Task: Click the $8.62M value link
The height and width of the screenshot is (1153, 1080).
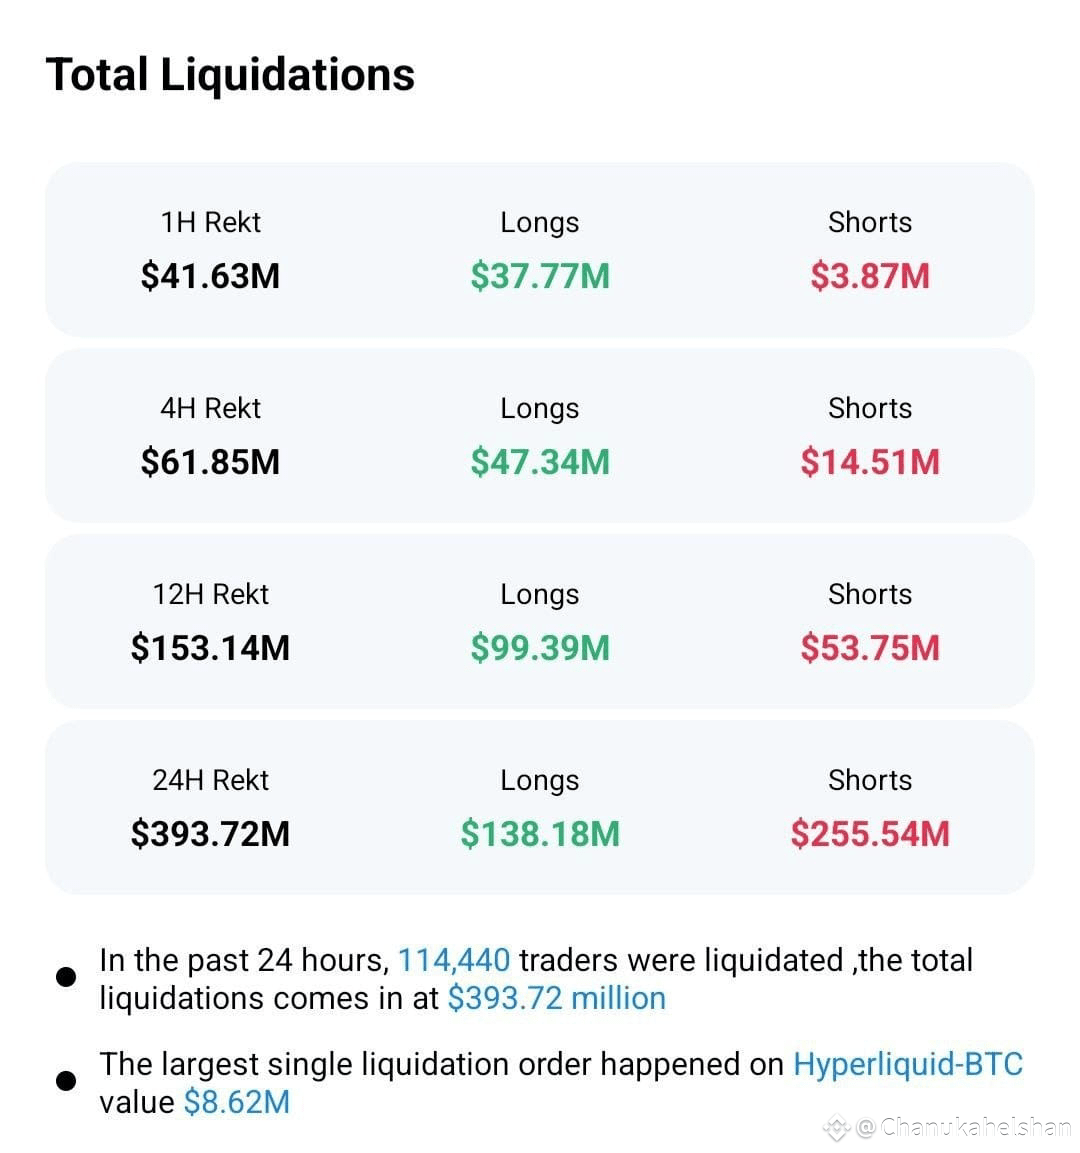Action: point(237,1102)
